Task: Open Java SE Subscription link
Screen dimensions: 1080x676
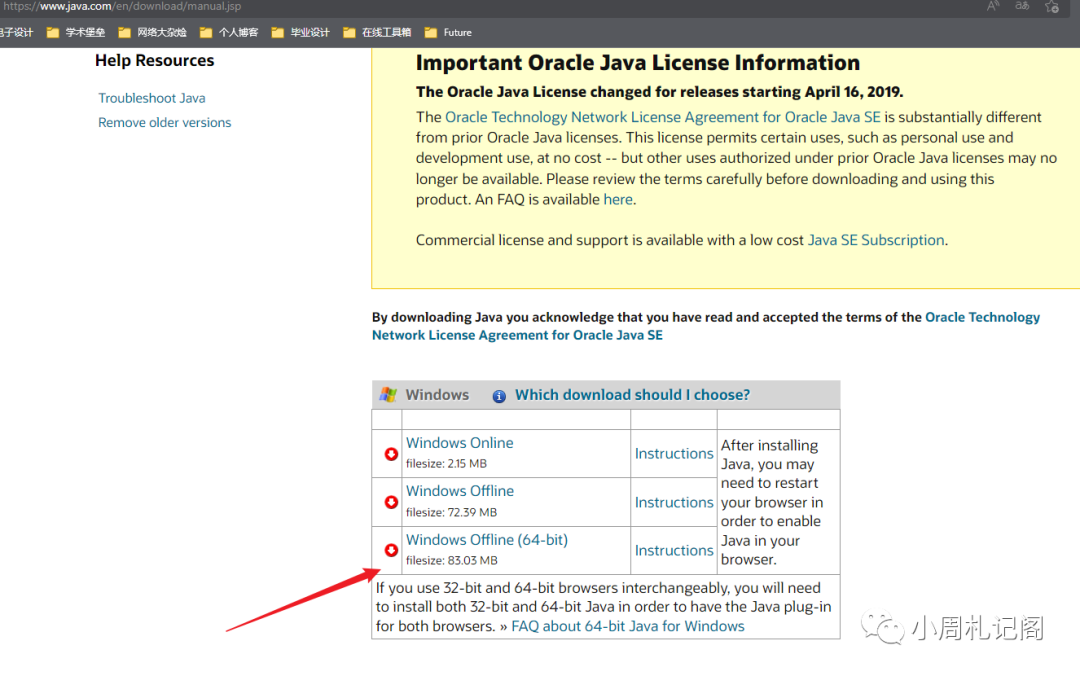Action: tap(875, 240)
